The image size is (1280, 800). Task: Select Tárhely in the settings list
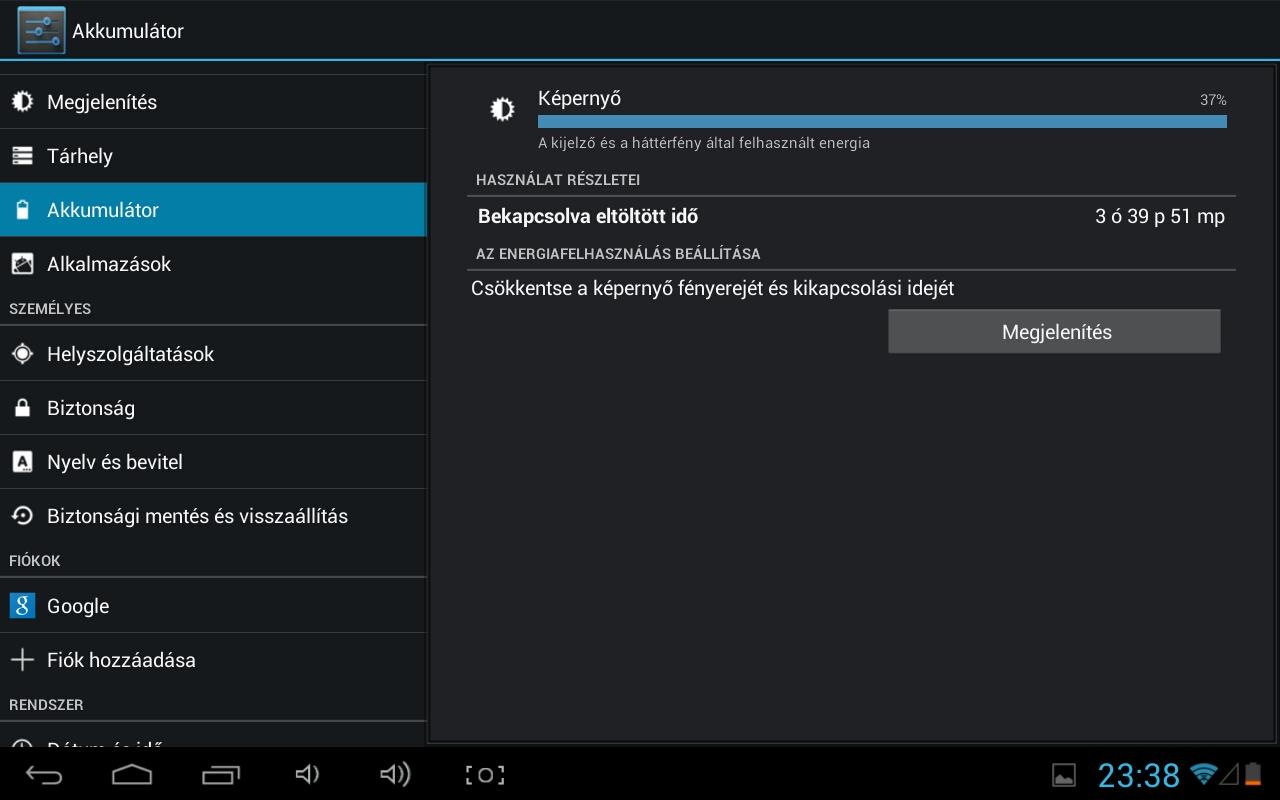80,156
